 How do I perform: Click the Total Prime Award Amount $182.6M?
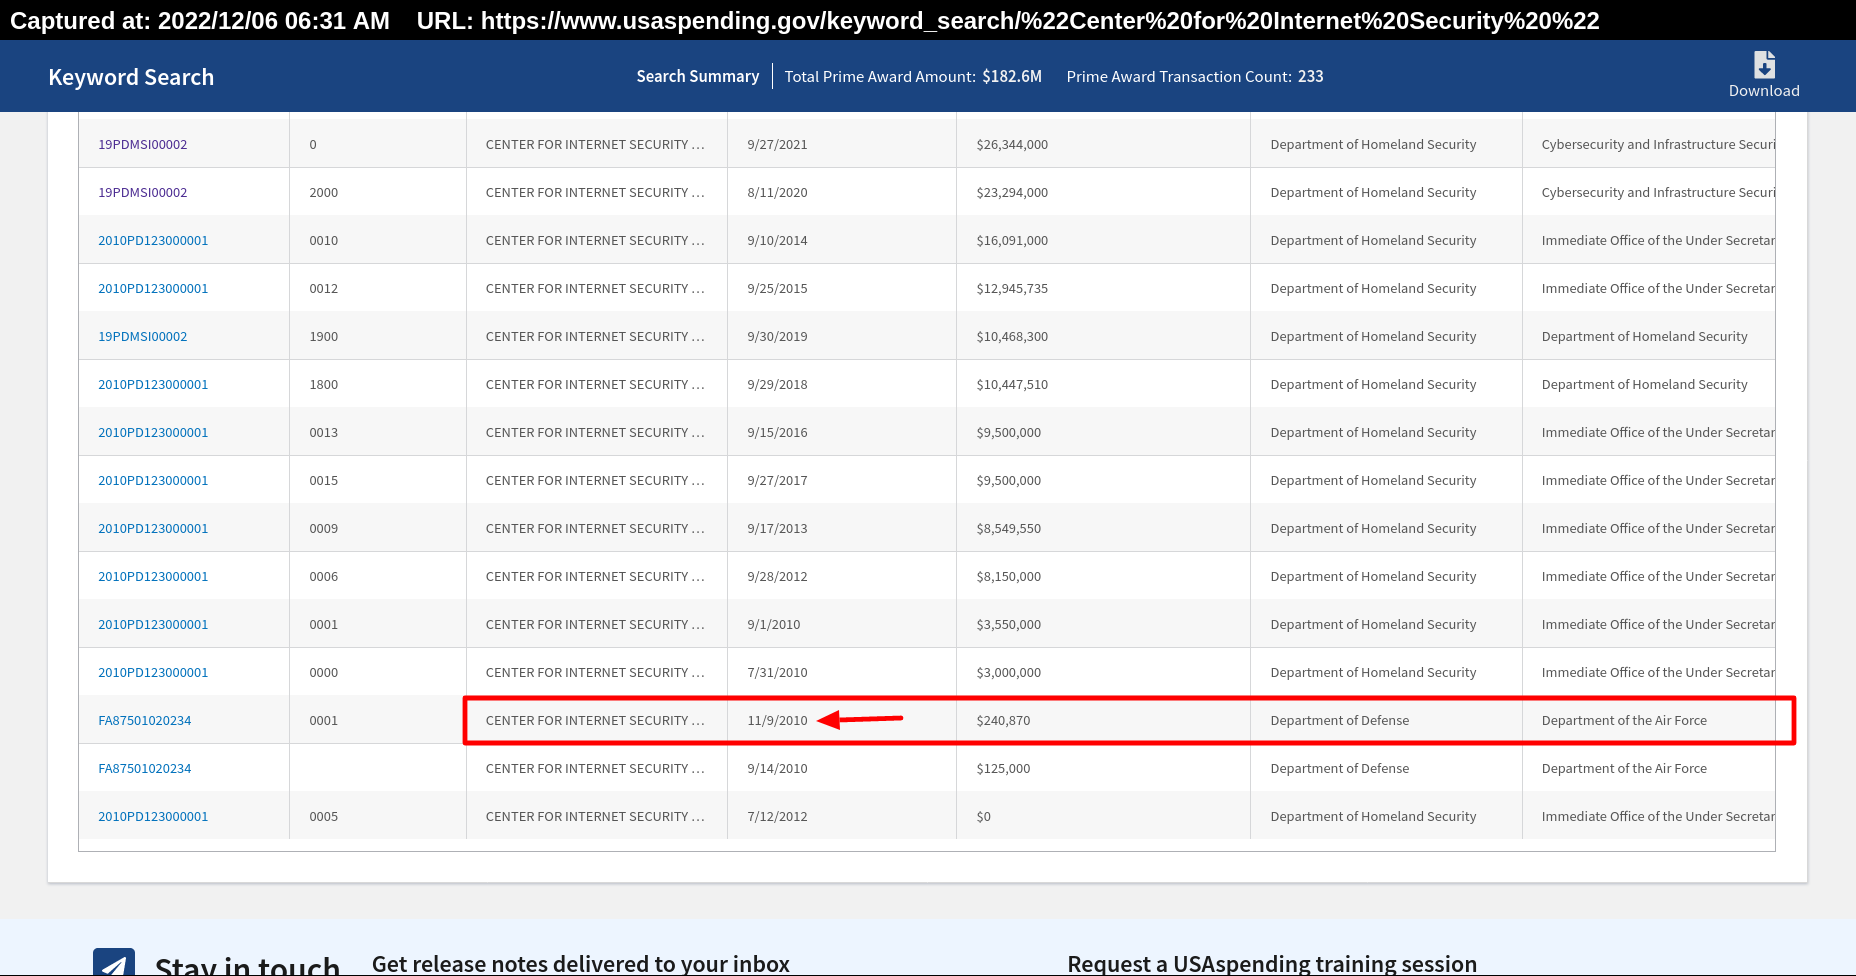point(913,76)
